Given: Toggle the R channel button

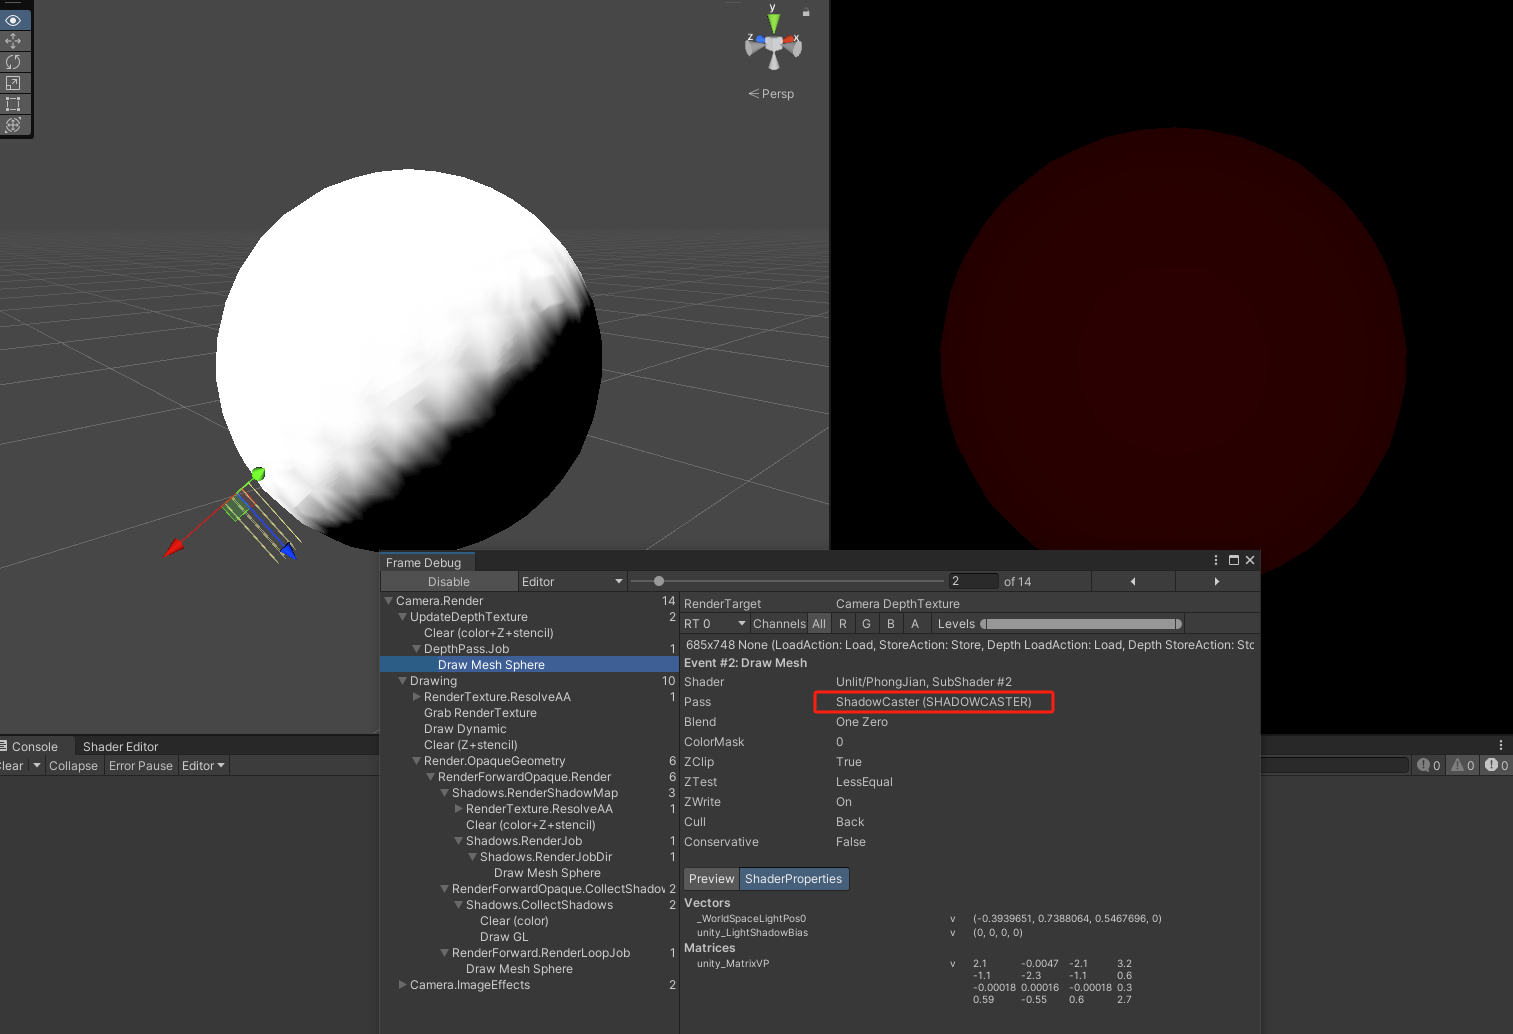Looking at the screenshot, I should (x=843, y=624).
